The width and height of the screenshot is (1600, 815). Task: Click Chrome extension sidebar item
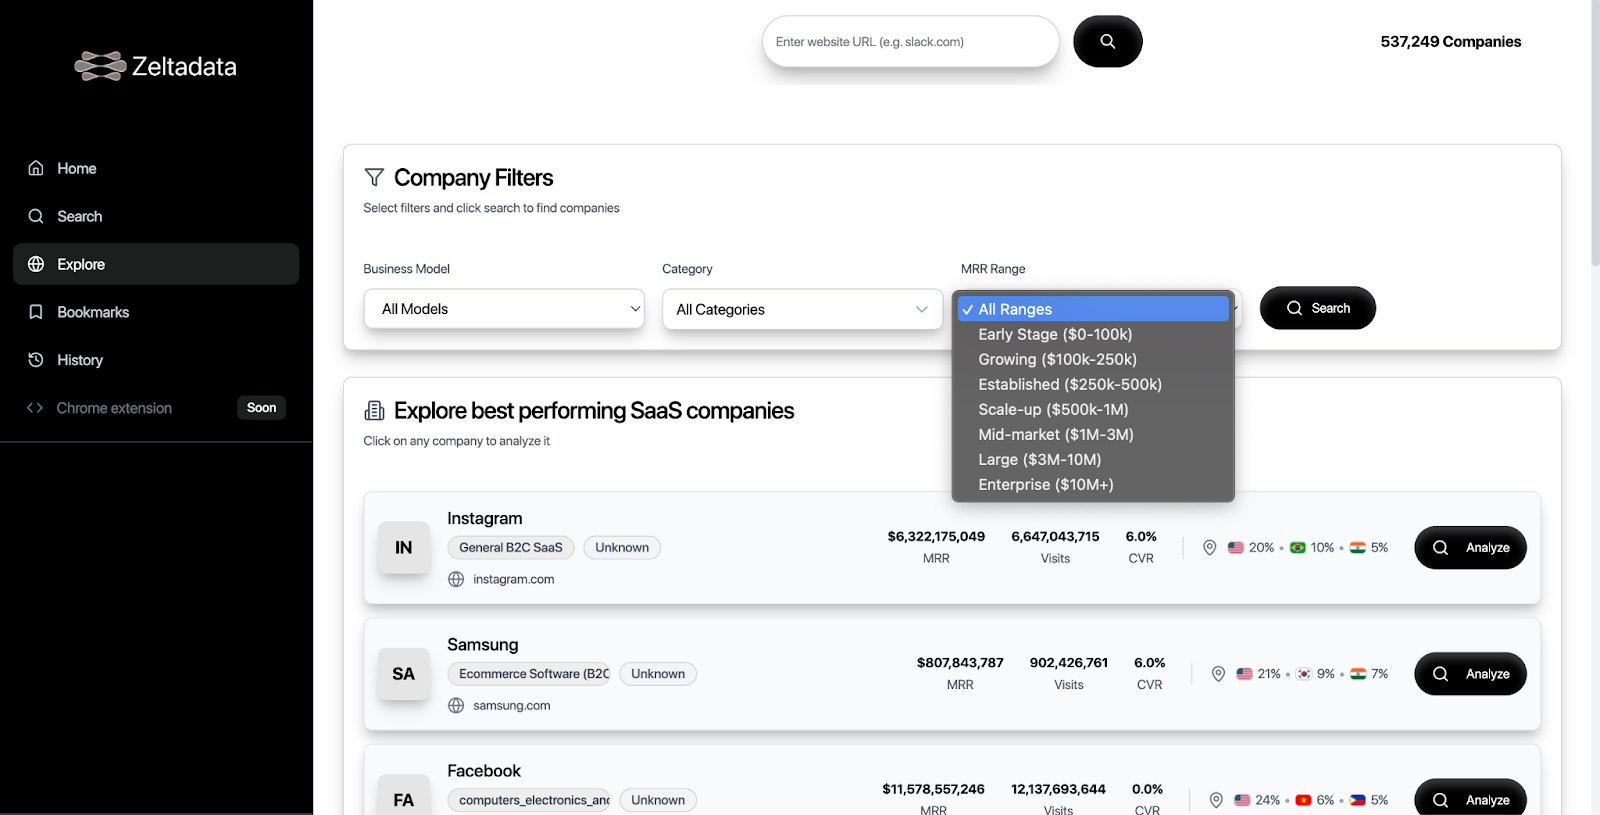156,408
